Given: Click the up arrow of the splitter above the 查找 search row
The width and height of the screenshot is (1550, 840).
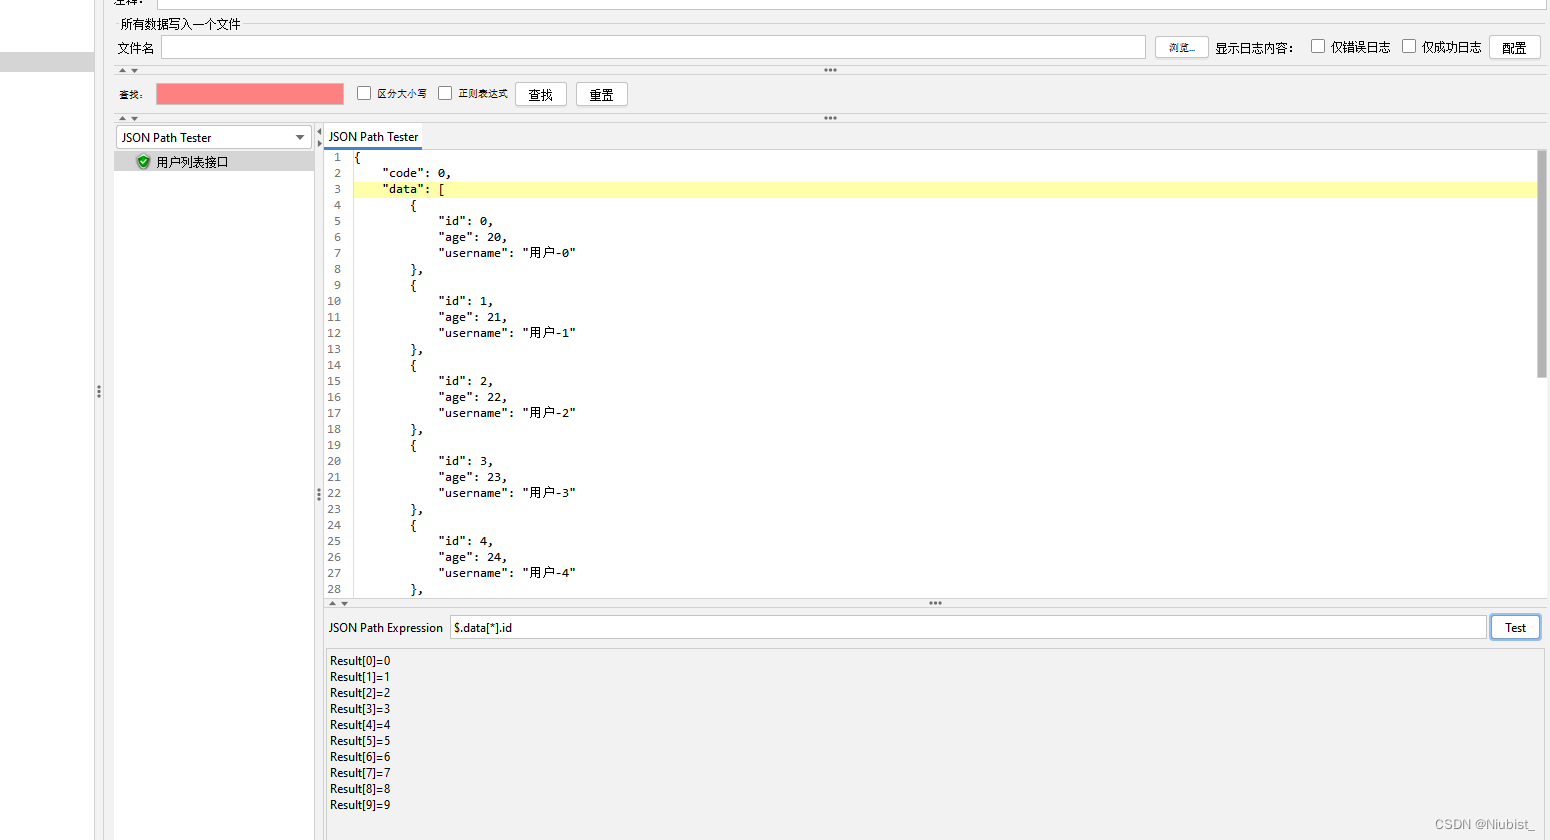Looking at the screenshot, I should coord(122,71).
